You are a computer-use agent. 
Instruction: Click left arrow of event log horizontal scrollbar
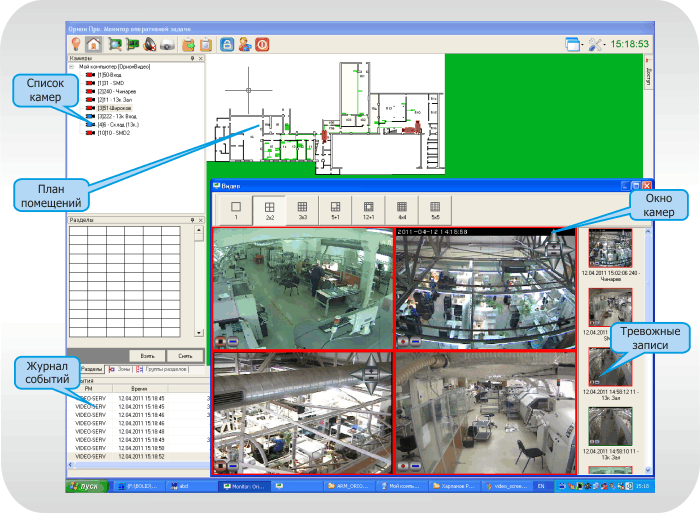click(x=71, y=465)
